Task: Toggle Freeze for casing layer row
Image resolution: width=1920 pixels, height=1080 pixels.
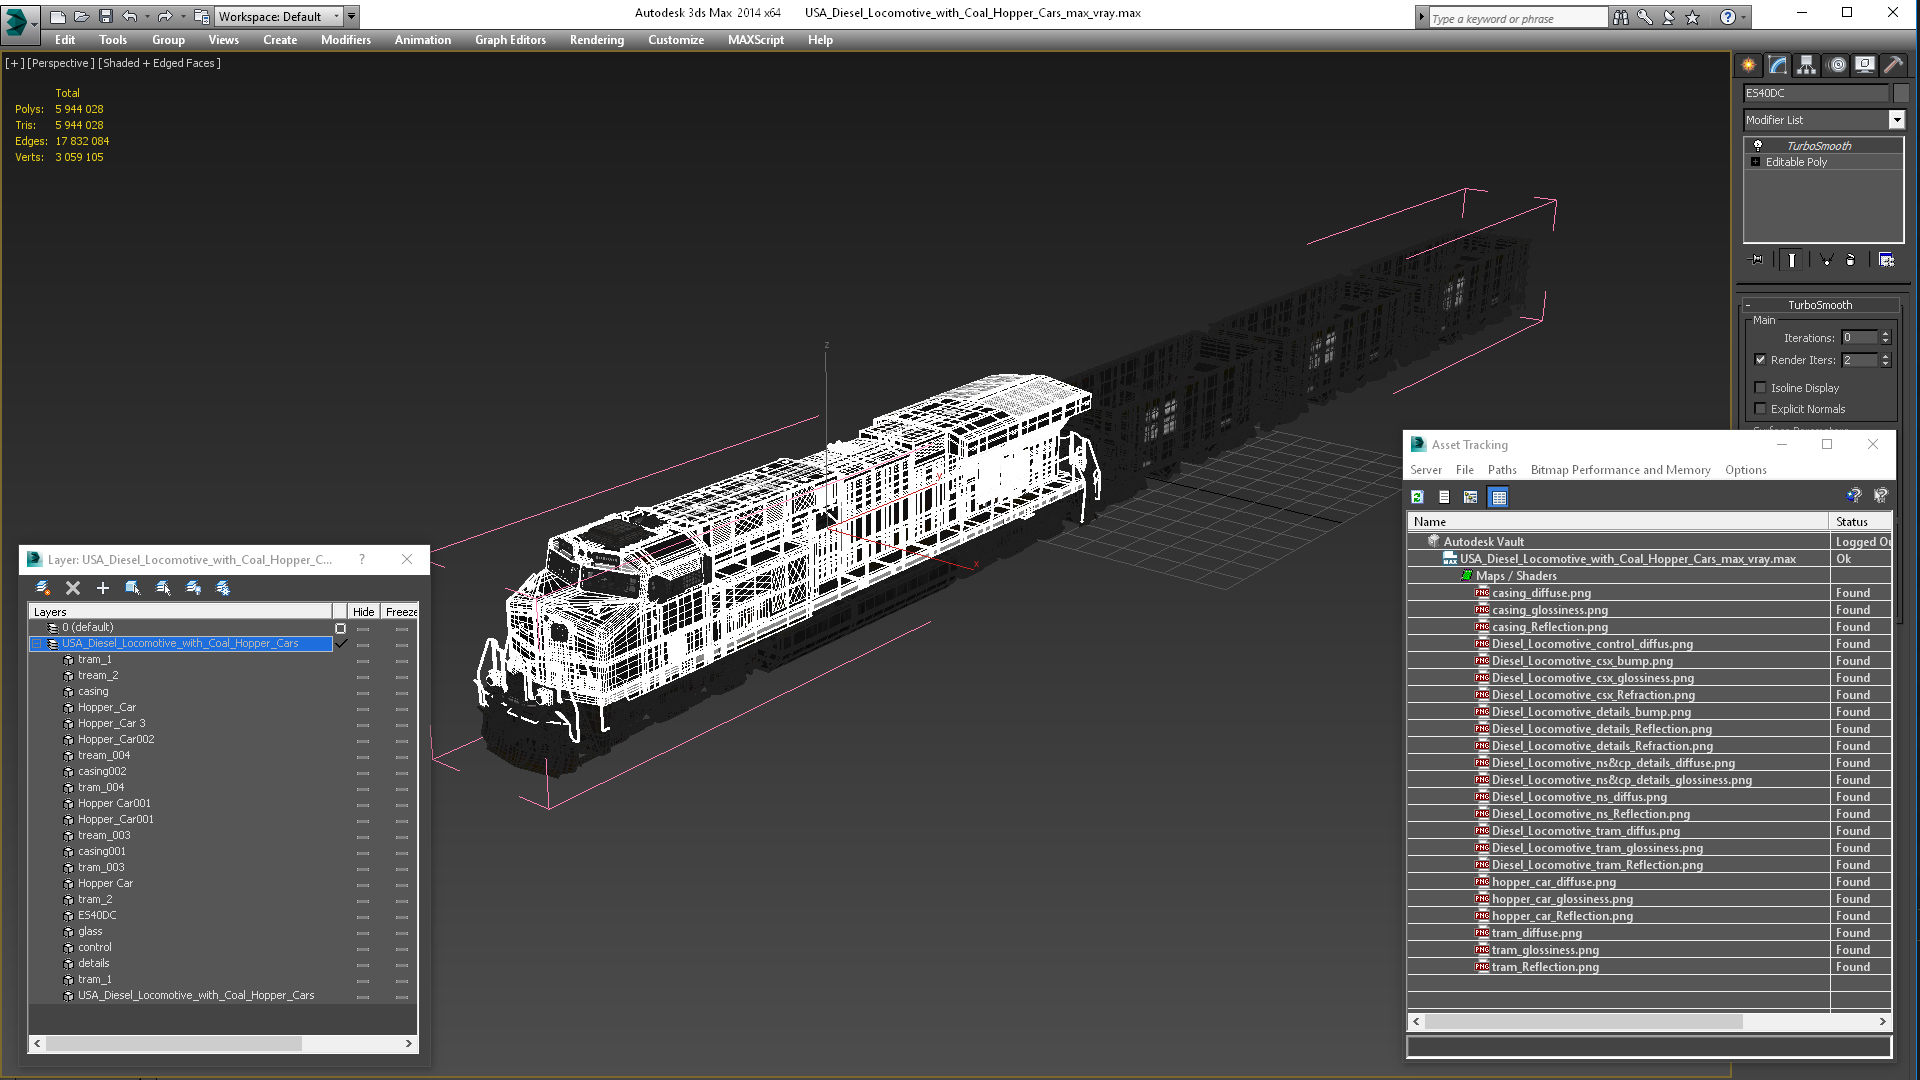Action: click(401, 692)
